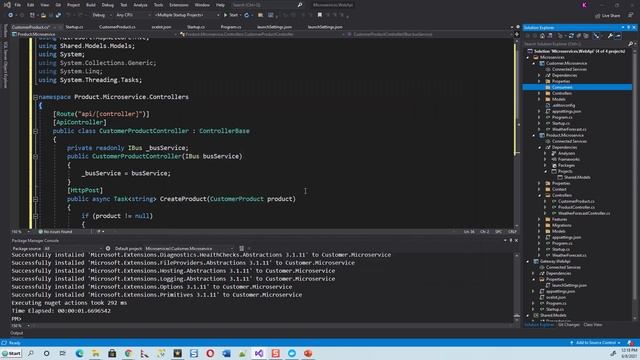Click the user account avatar icon
Viewport: 640px width, 360px height.
pyautogui.click(x=584, y=5)
